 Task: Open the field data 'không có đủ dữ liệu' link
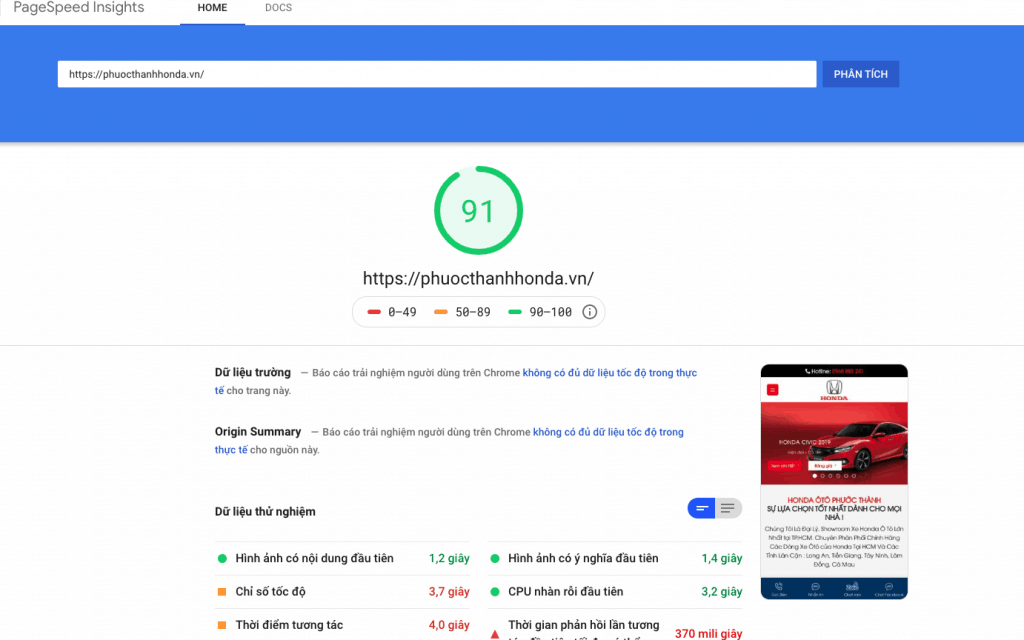[x=609, y=373]
